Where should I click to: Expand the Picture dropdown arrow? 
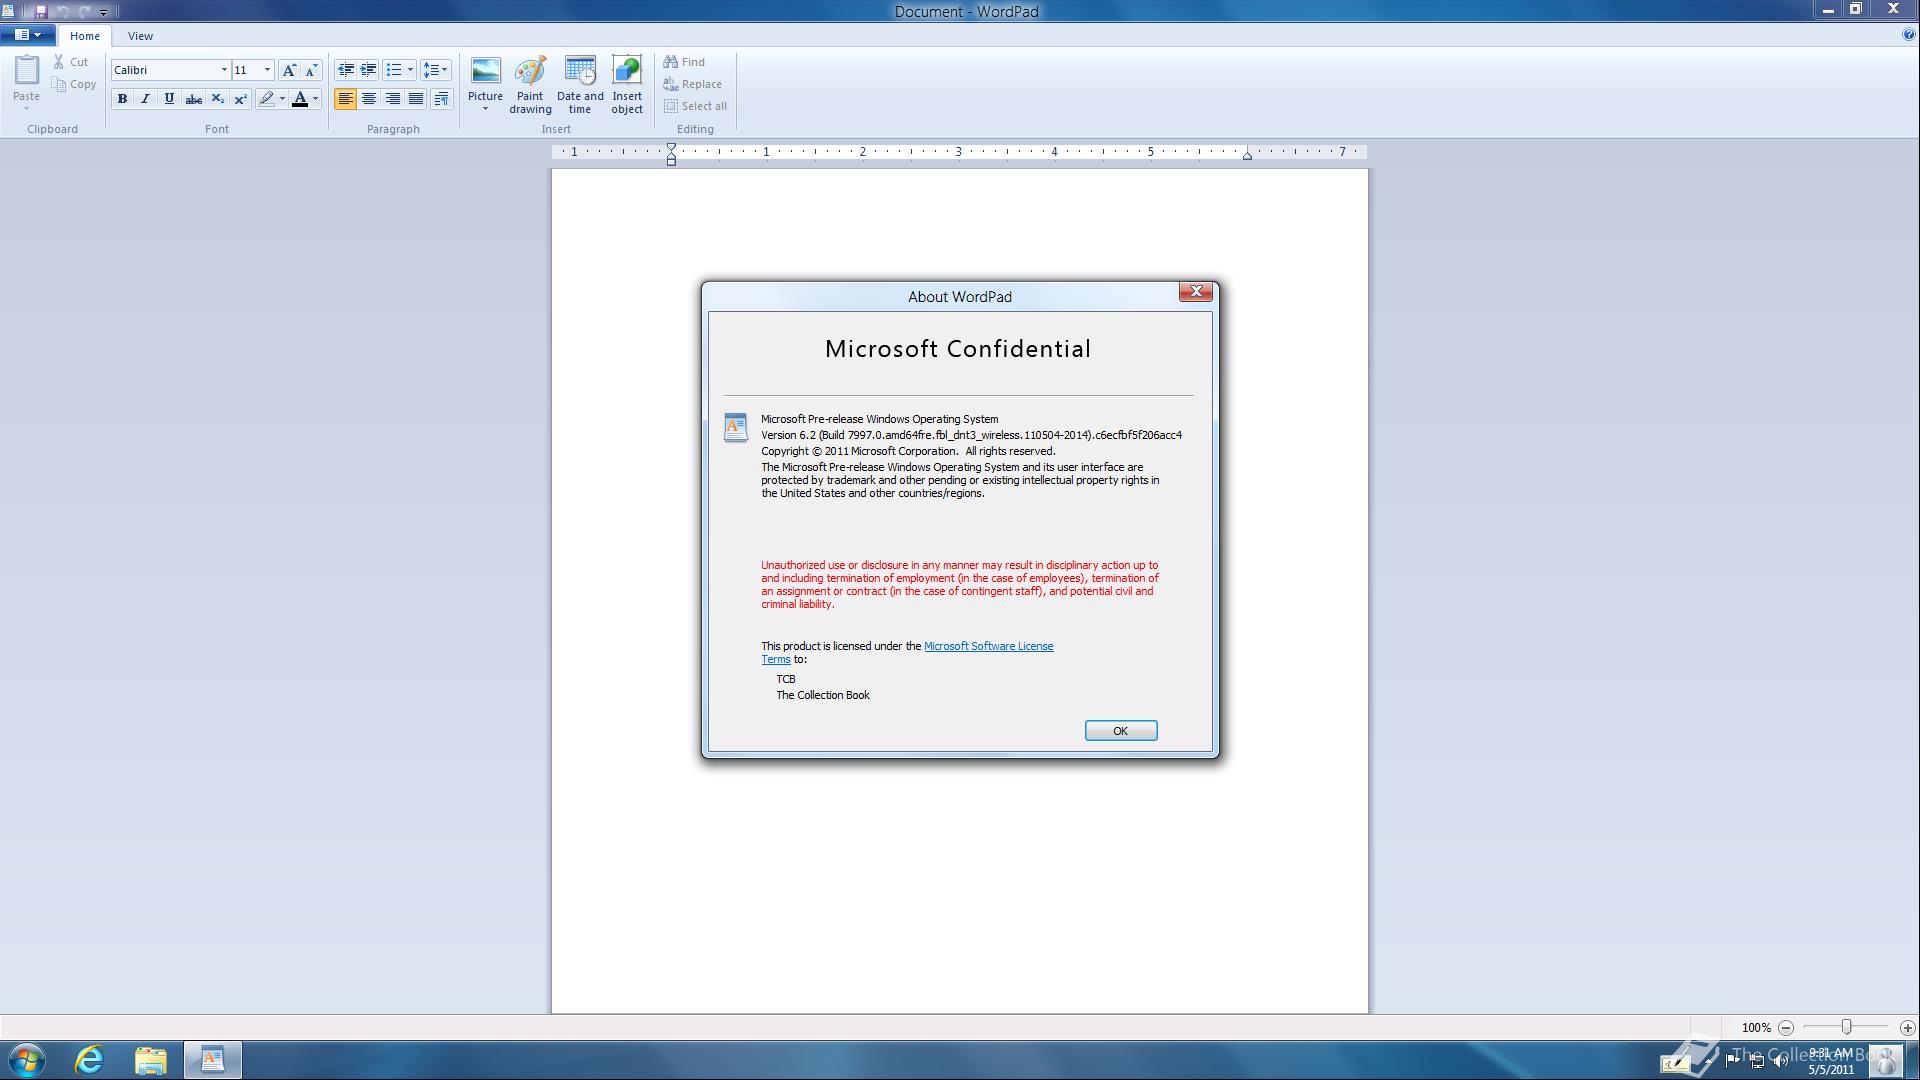coord(485,109)
